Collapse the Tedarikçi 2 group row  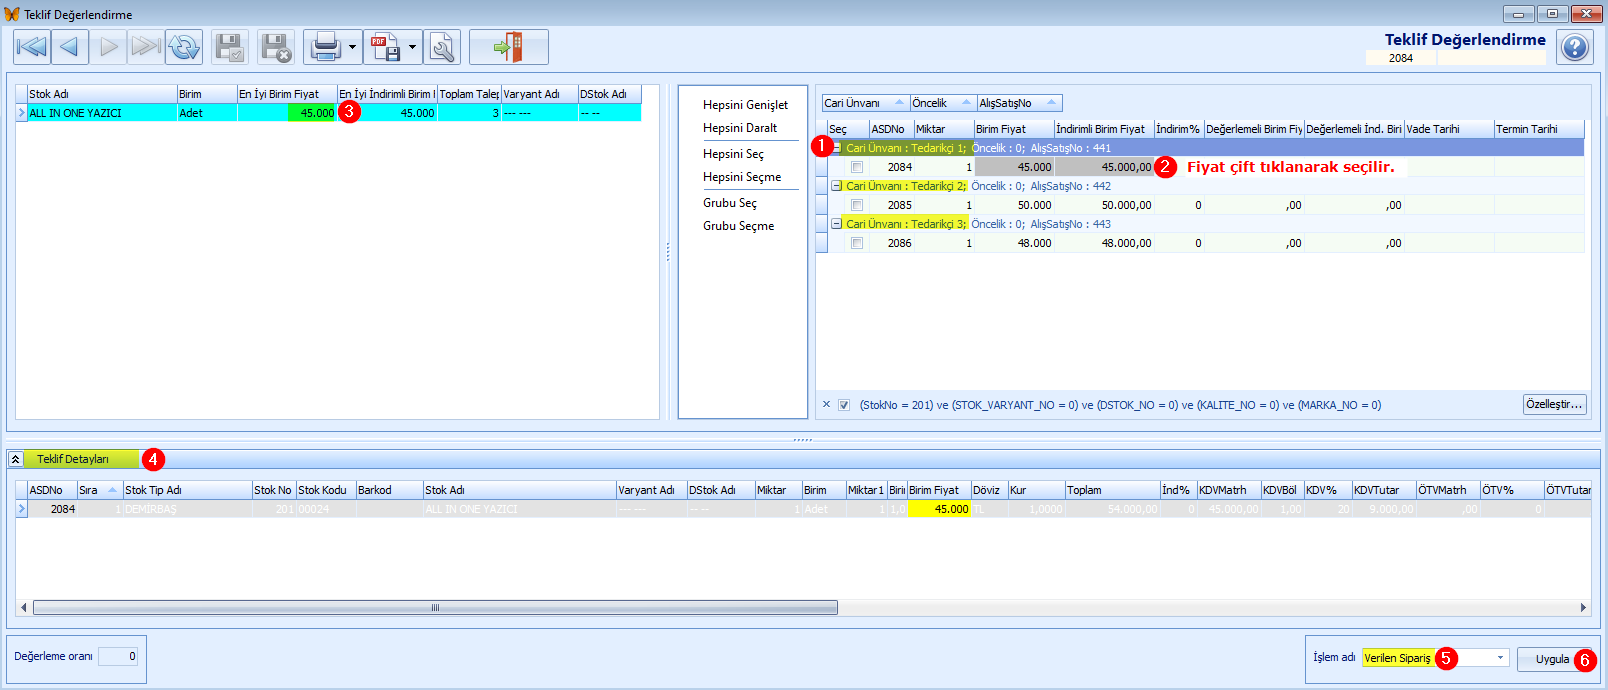[x=836, y=186]
